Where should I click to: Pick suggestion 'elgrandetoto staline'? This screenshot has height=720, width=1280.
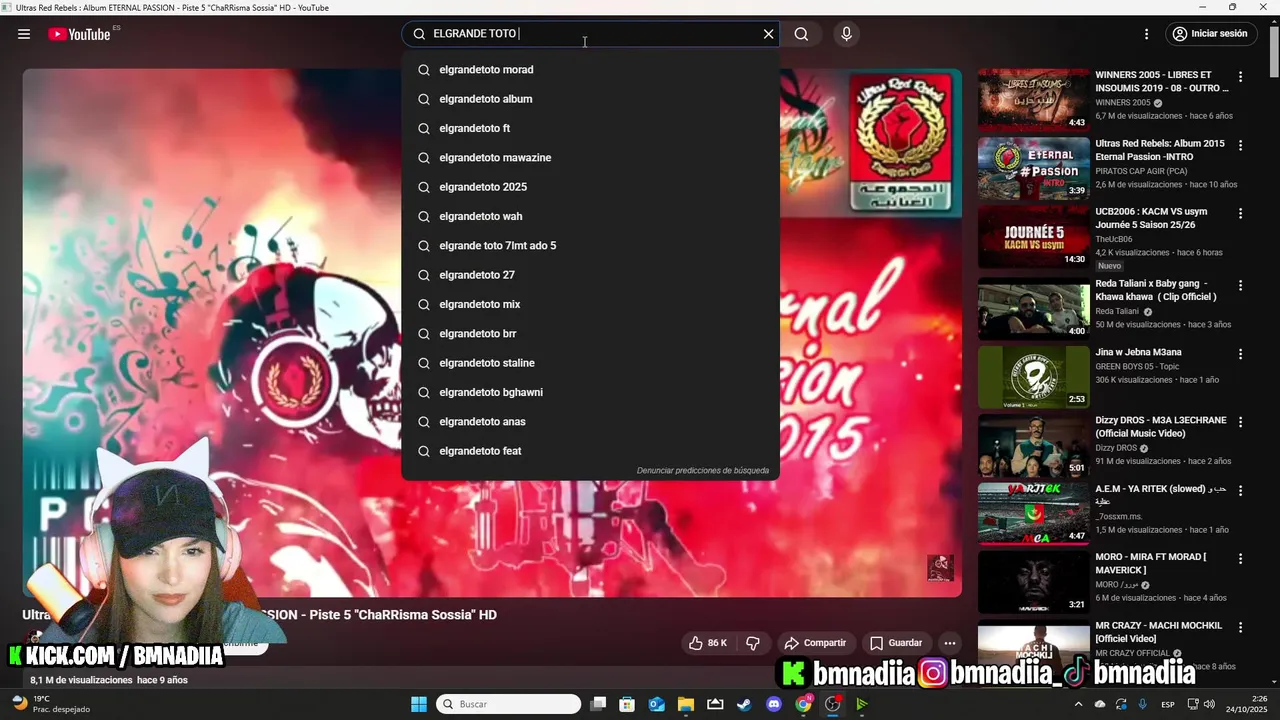pos(590,363)
